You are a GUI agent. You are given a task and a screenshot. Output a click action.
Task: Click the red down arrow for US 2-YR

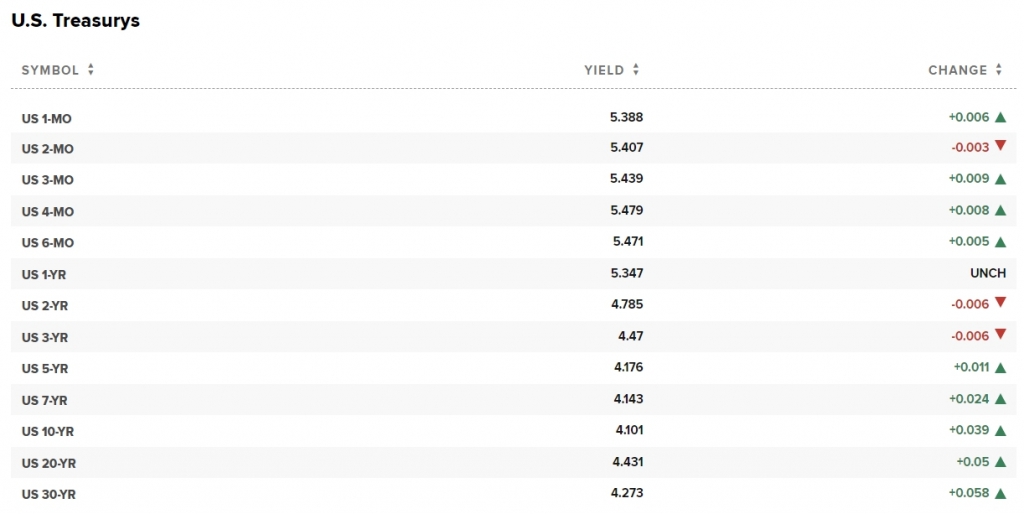coord(1000,303)
